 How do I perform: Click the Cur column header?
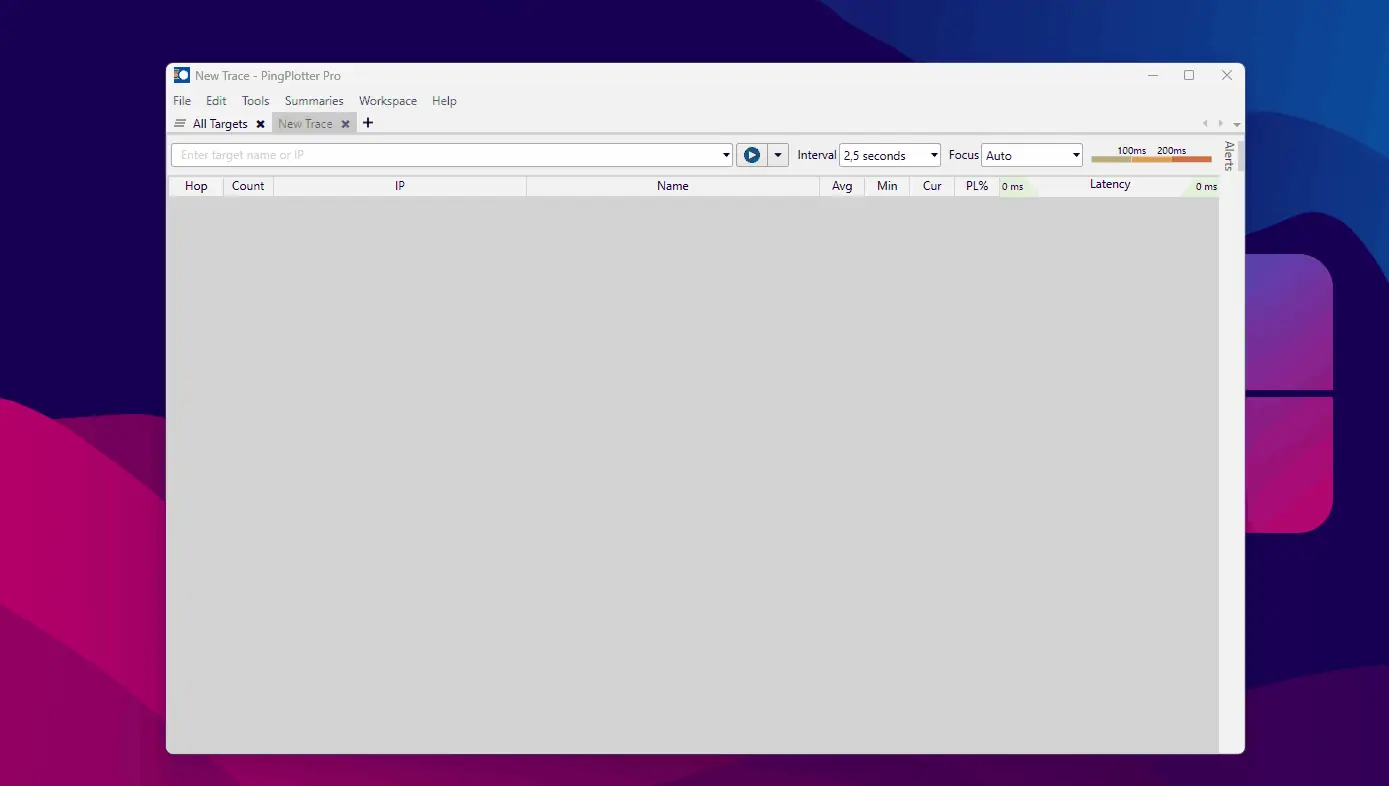pos(932,186)
